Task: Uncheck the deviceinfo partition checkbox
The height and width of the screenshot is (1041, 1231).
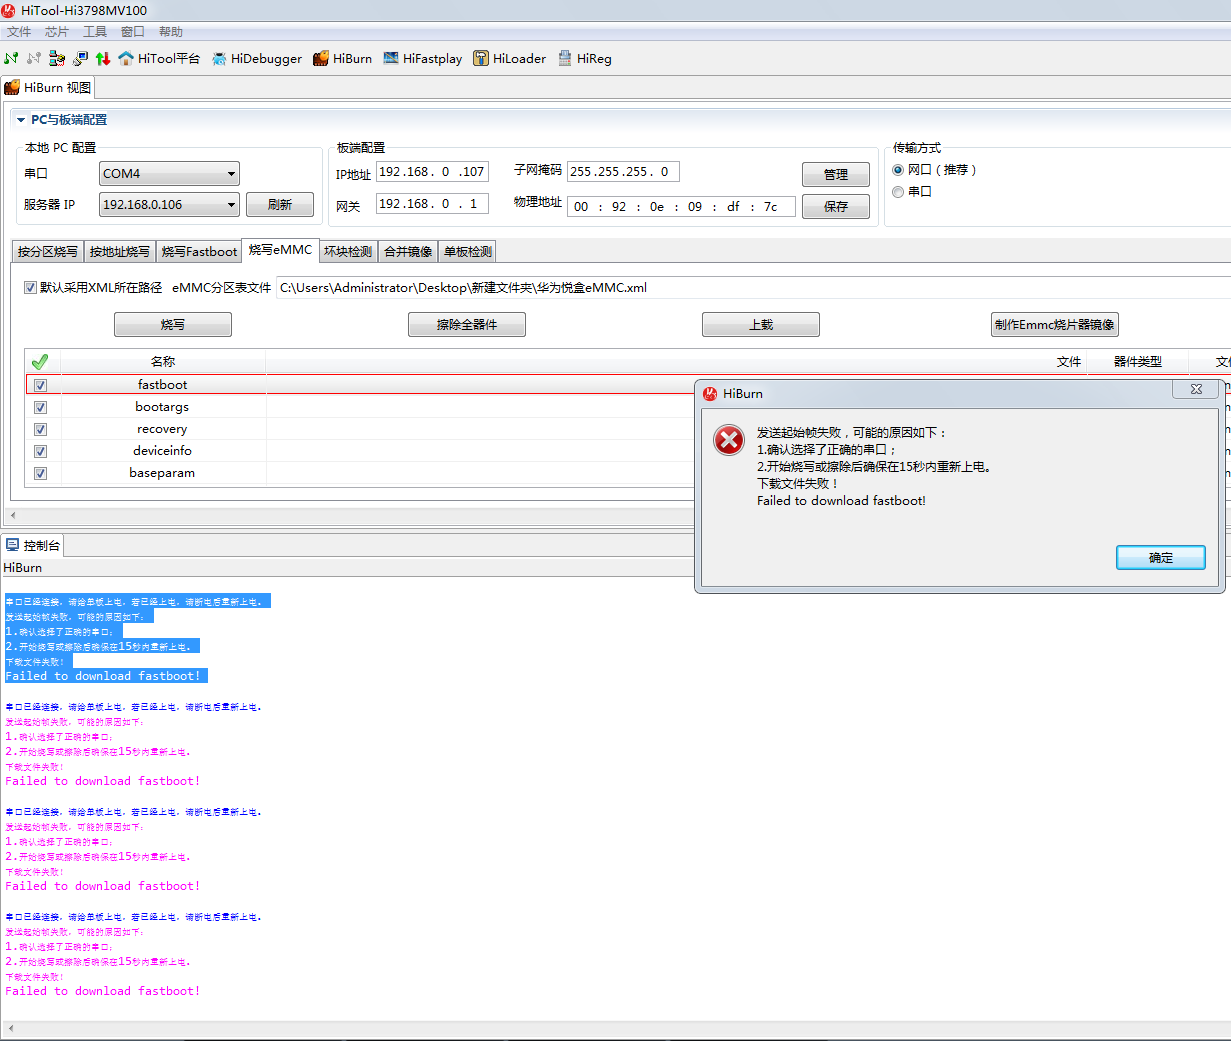Action: (41, 451)
